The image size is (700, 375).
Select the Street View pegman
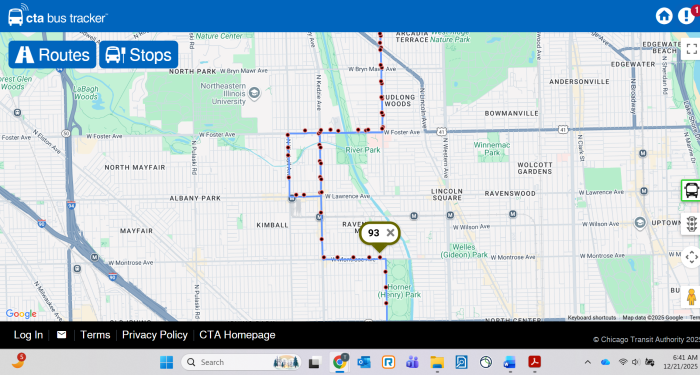click(691, 297)
